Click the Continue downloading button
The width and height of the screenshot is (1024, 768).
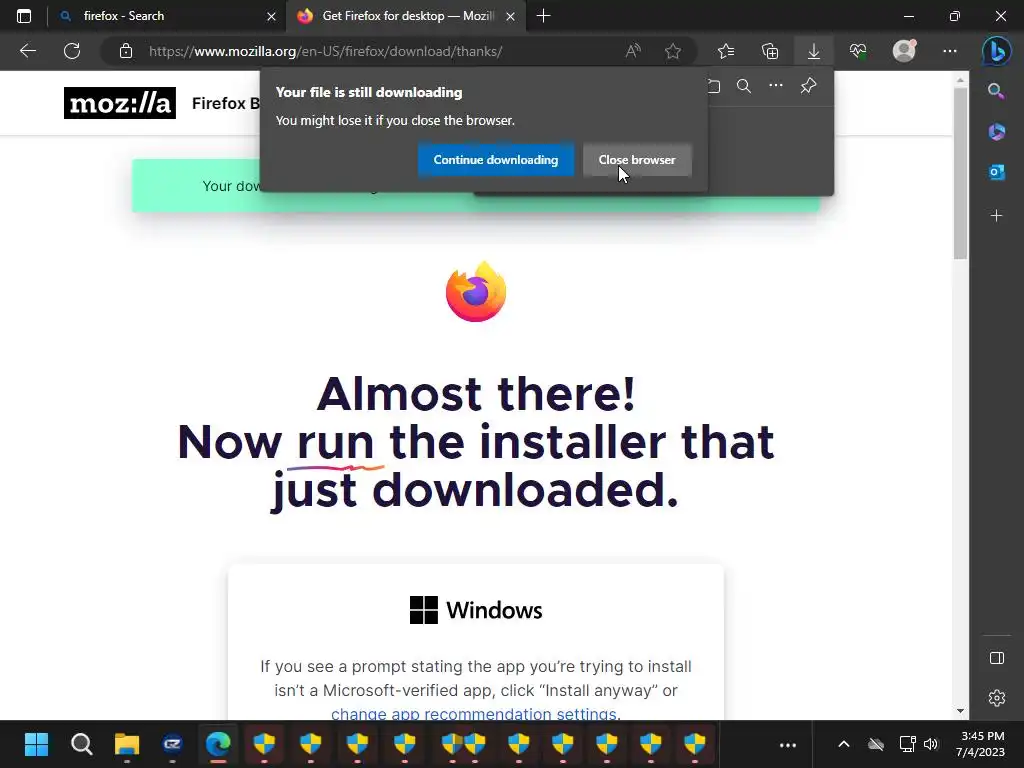point(496,160)
